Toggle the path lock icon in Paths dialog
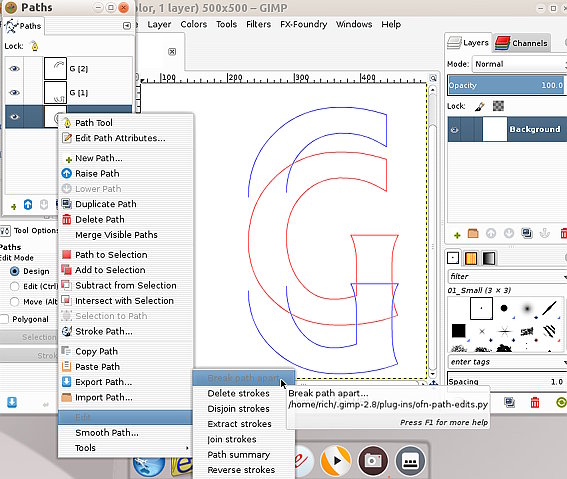Screen dimensions: 567x479 click(x=34, y=46)
